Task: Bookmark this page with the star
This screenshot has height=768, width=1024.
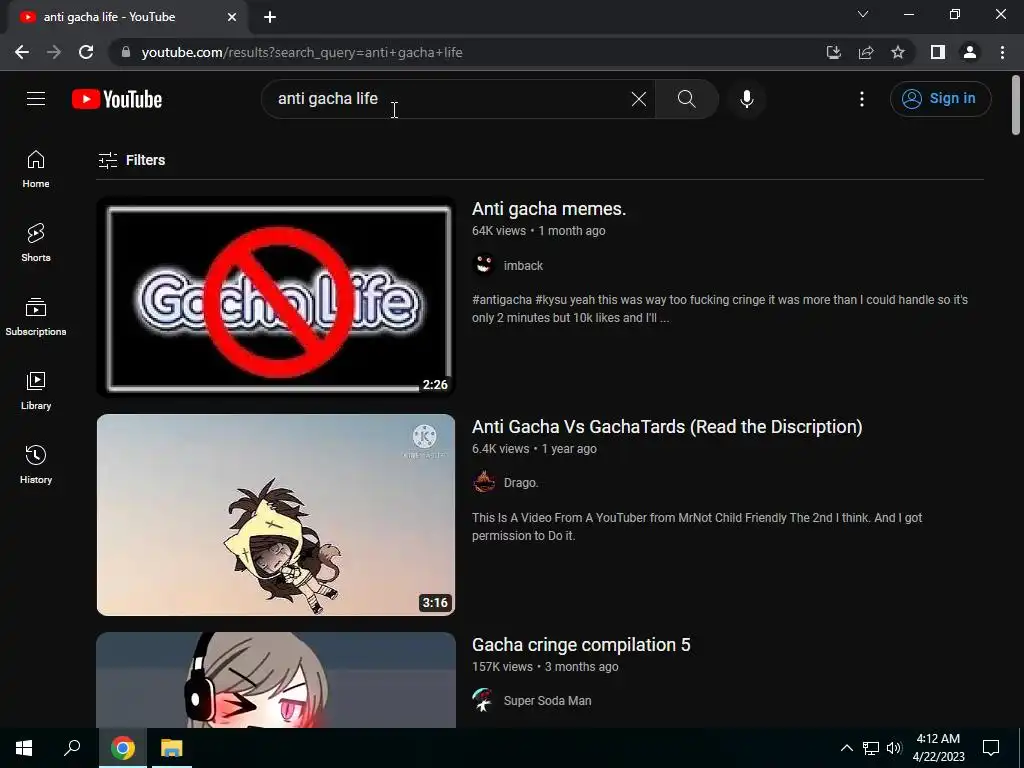Action: [x=898, y=52]
